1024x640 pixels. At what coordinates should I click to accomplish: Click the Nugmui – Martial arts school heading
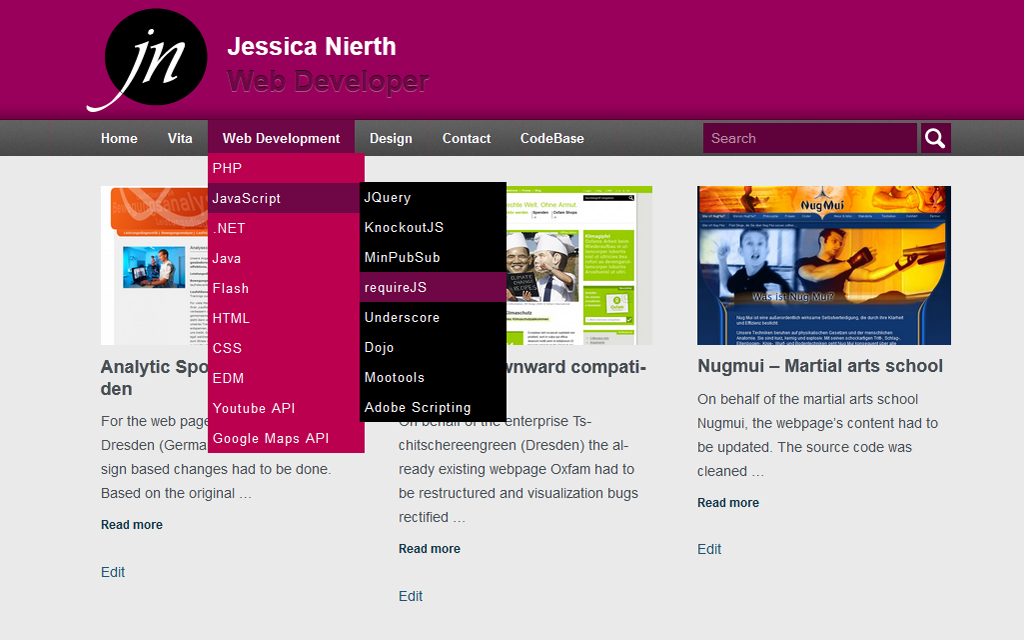click(x=820, y=366)
